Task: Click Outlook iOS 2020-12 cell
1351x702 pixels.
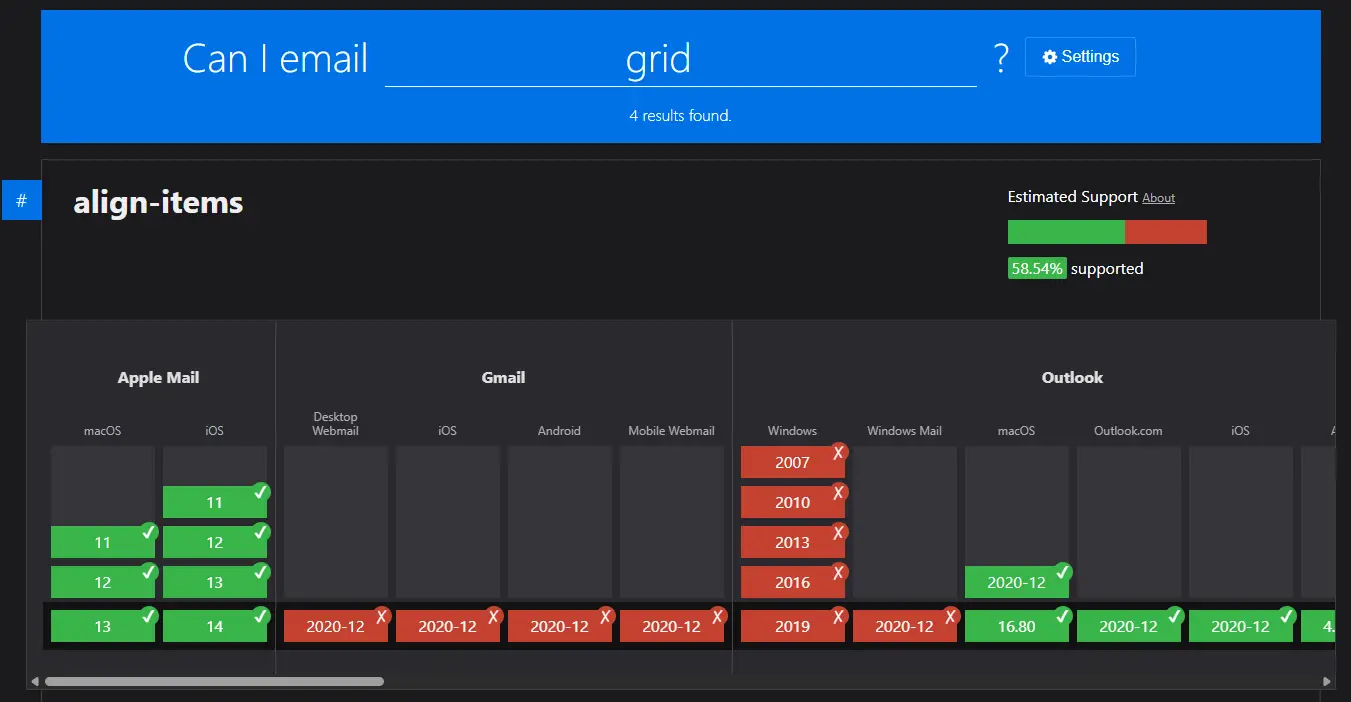Action: click(x=1241, y=626)
